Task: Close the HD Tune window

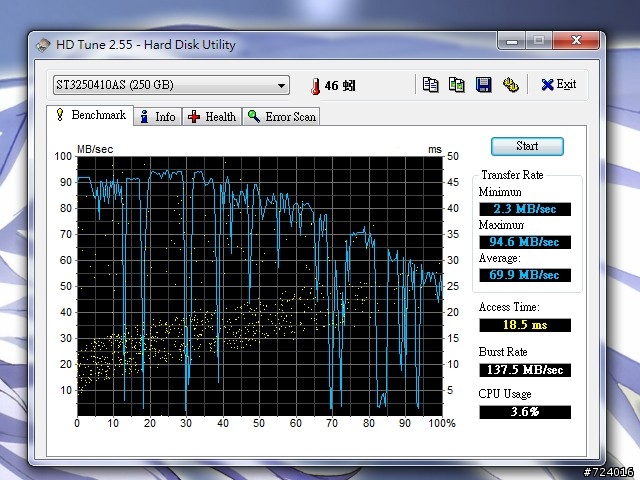Action: (x=576, y=40)
